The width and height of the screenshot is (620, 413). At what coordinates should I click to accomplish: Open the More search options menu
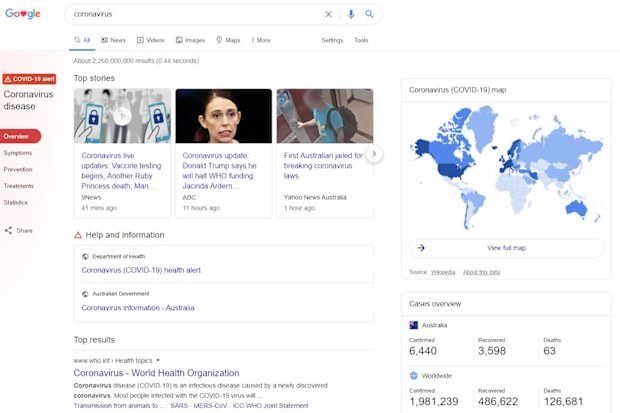261,40
